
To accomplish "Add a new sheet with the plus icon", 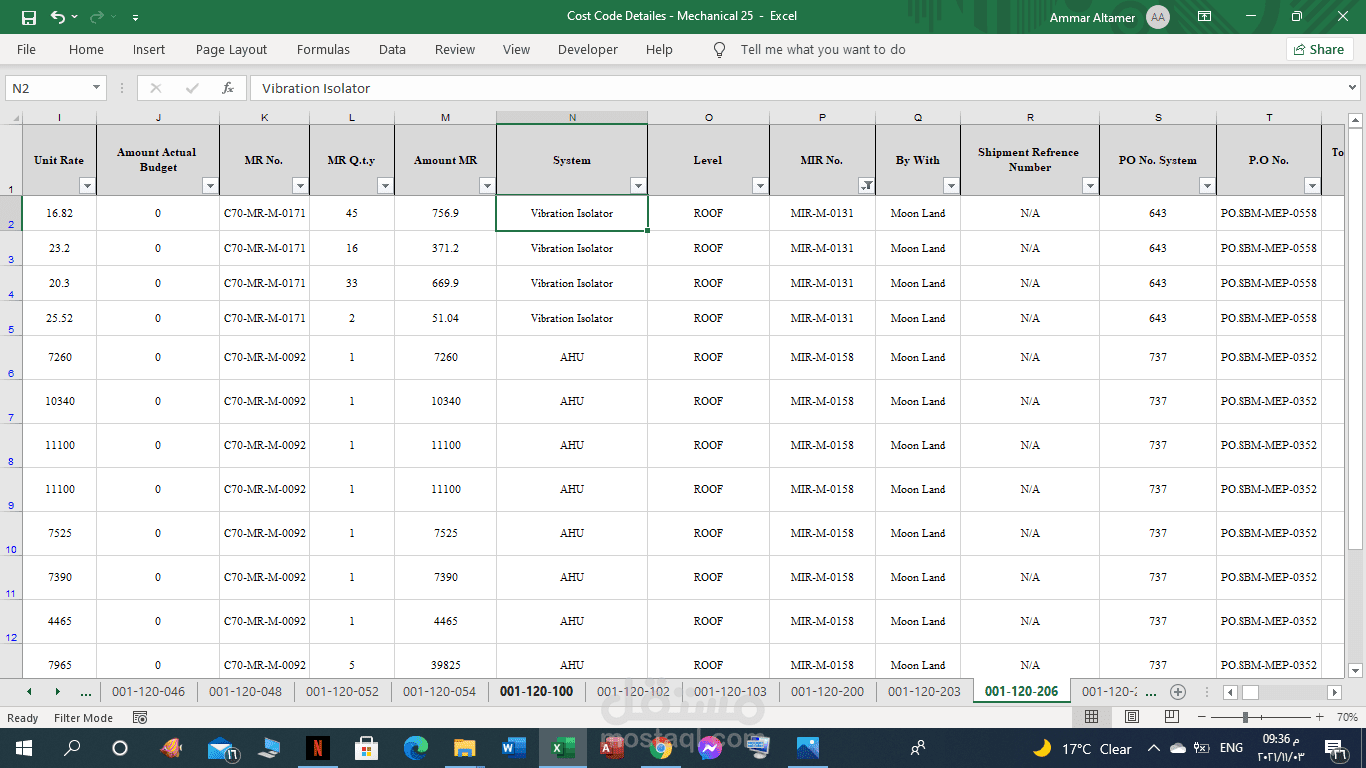I will (x=1178, y=692).
